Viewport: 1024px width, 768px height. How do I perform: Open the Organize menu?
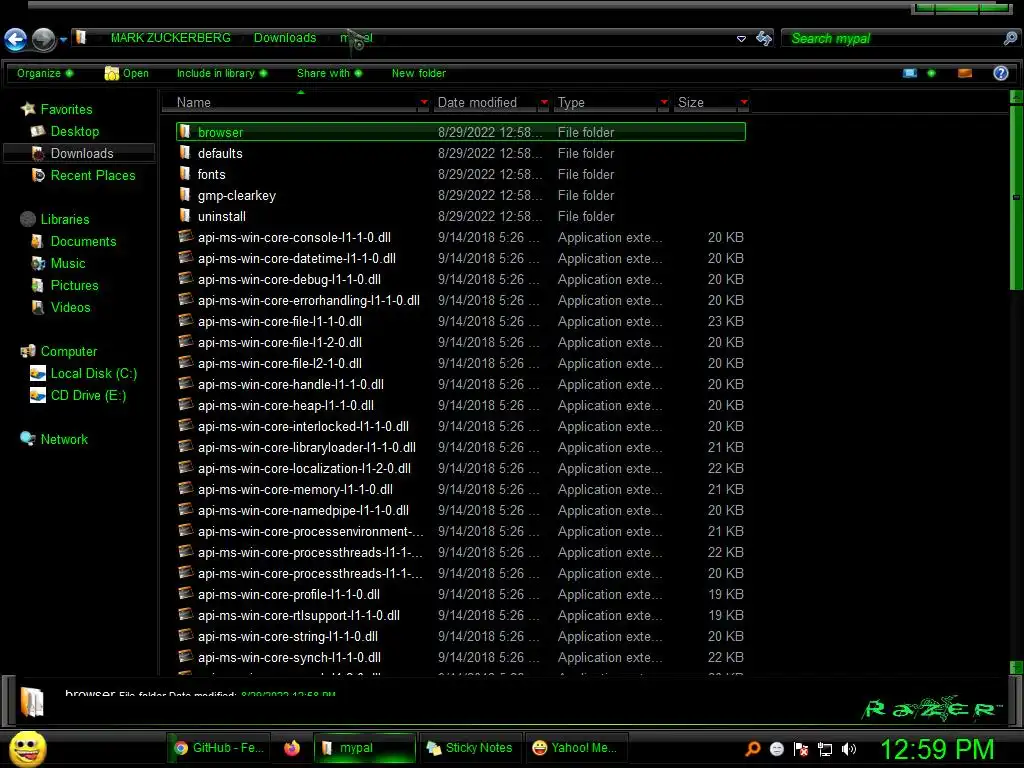(44, 73)
